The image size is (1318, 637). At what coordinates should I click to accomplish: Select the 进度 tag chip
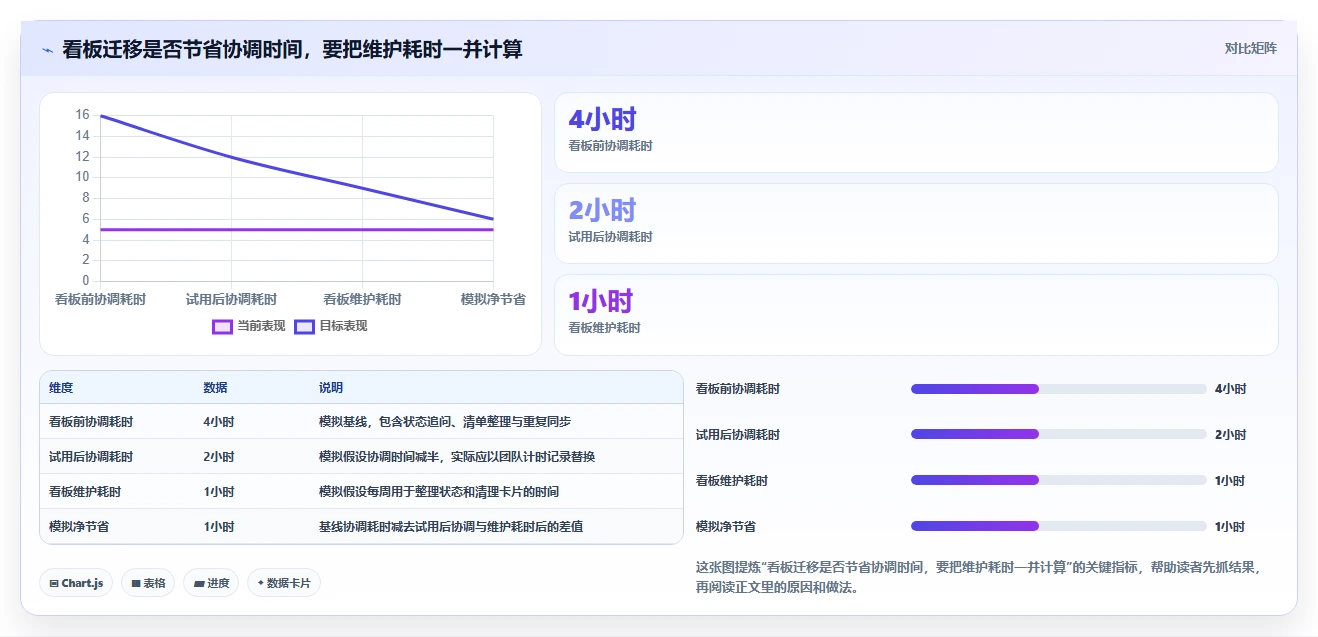[x=210, y=583]
